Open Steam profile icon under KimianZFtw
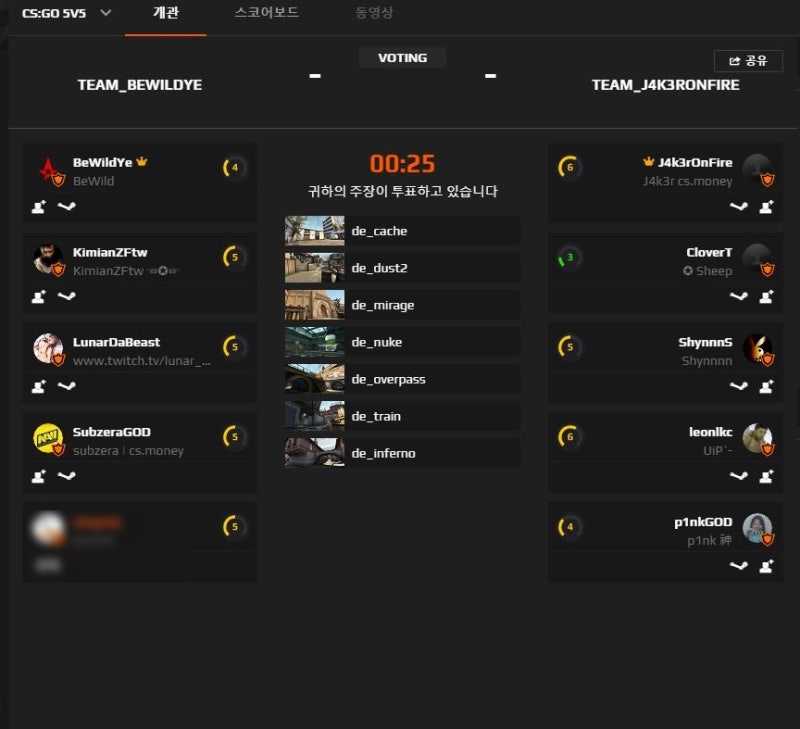Screen dimensions: 800x729 [66, 296]
